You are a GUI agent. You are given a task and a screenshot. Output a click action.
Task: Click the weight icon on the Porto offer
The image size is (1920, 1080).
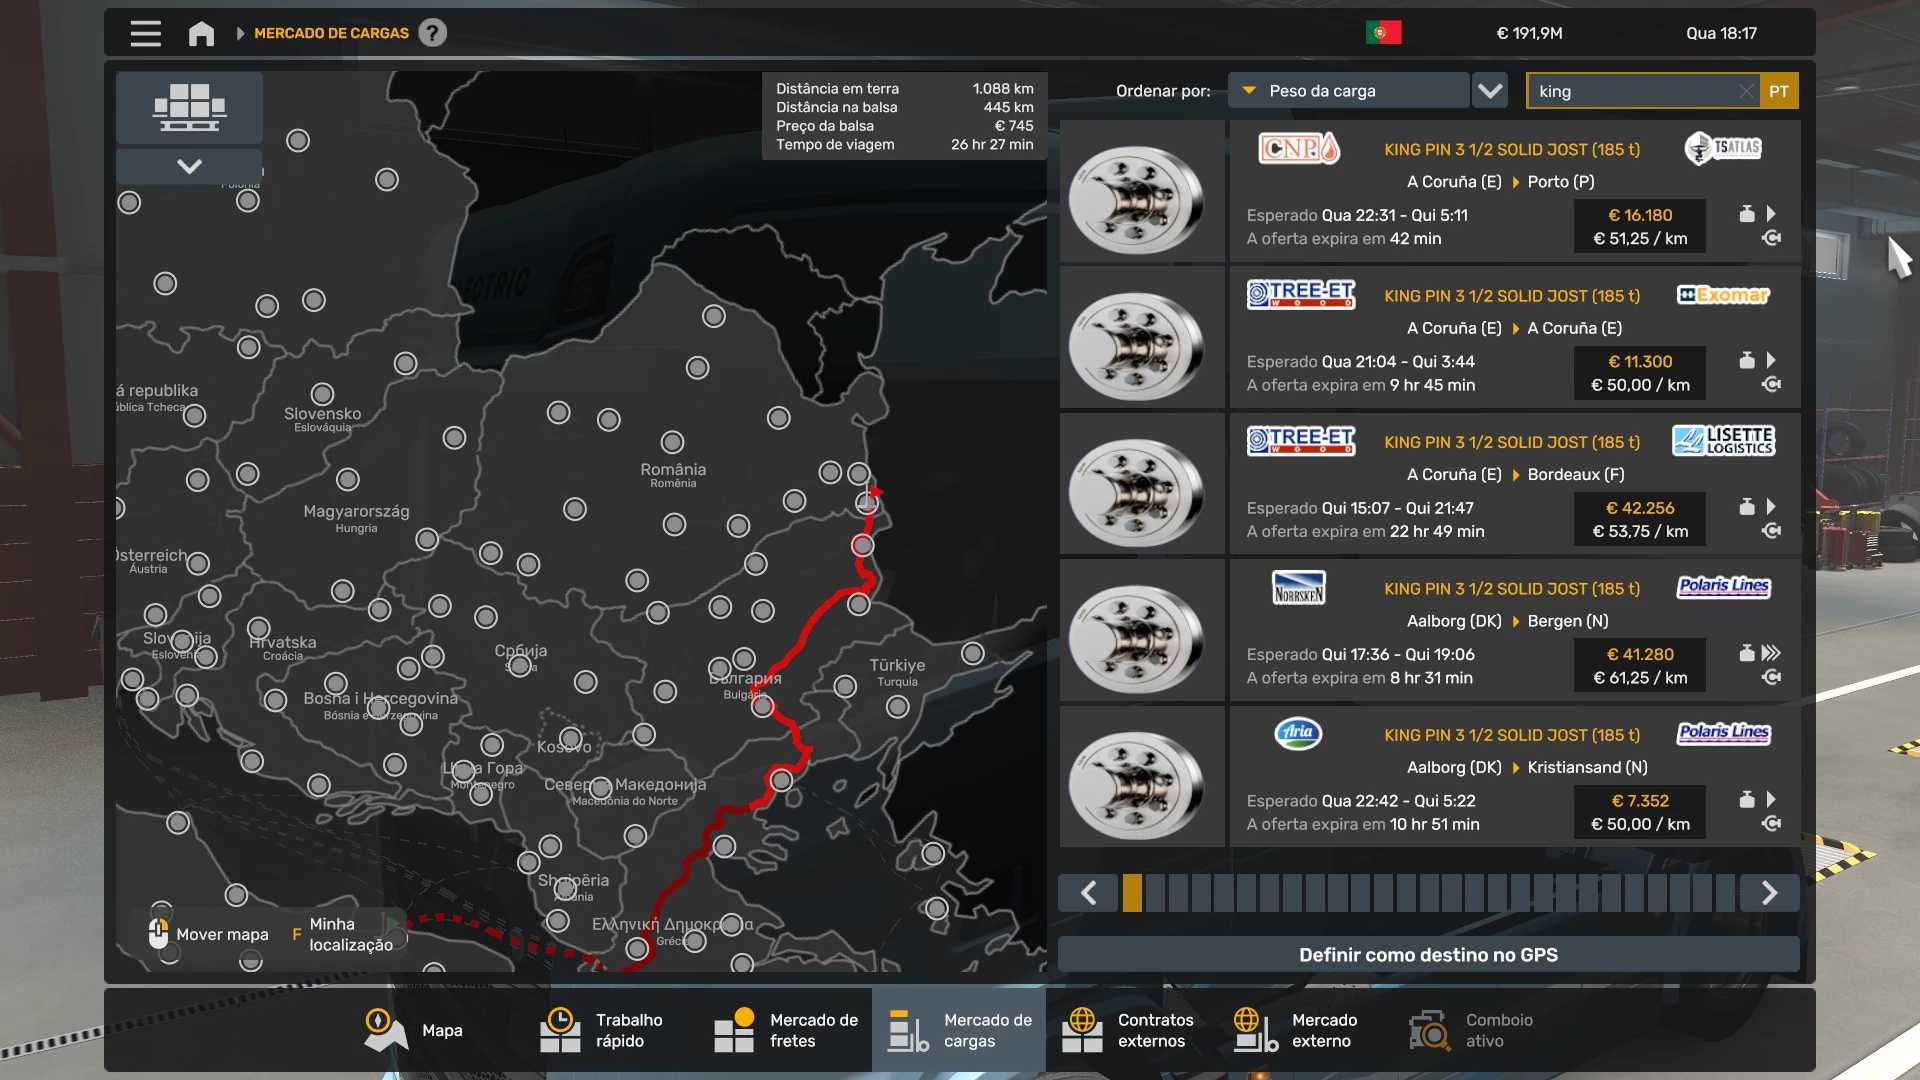coord(1746,214)
